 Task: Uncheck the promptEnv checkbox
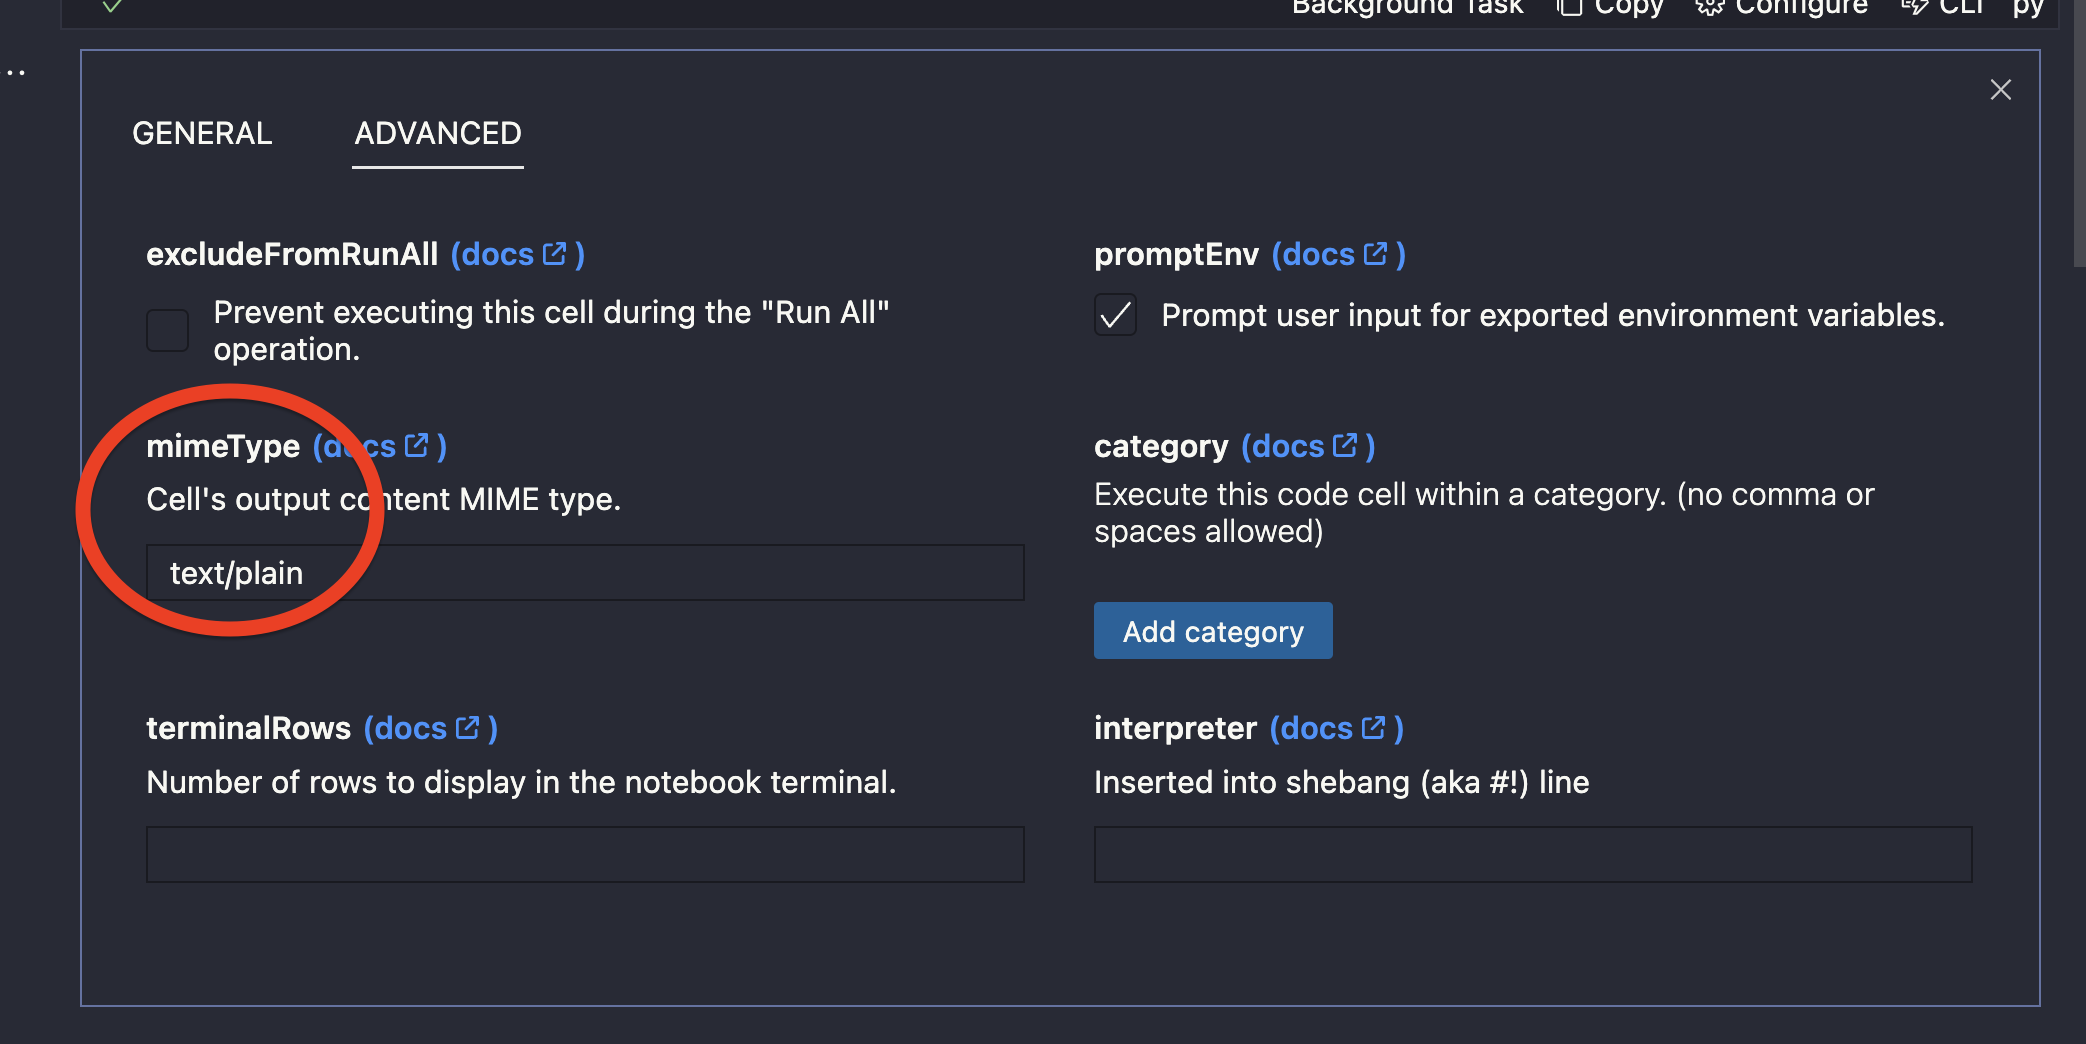click(x=1115, y=315)
